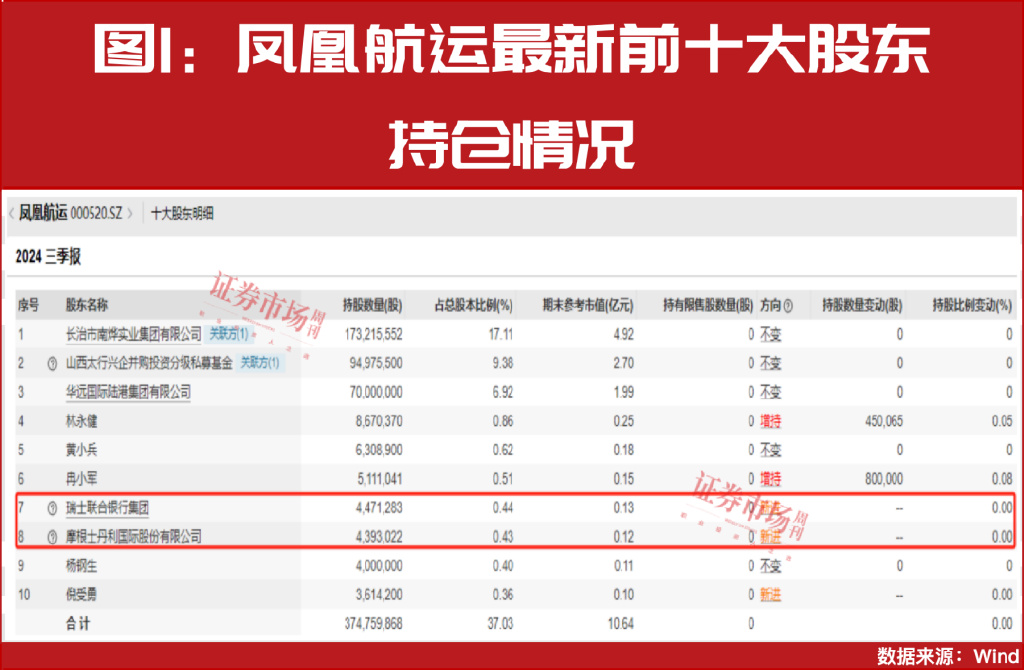
Task: Sort by 期末参考市值(亿元) column header
Action: tap(588, 305)
